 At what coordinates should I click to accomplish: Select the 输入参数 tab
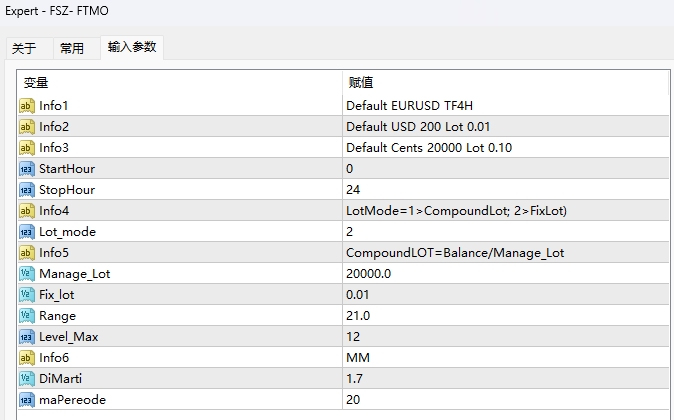[132, 47]
